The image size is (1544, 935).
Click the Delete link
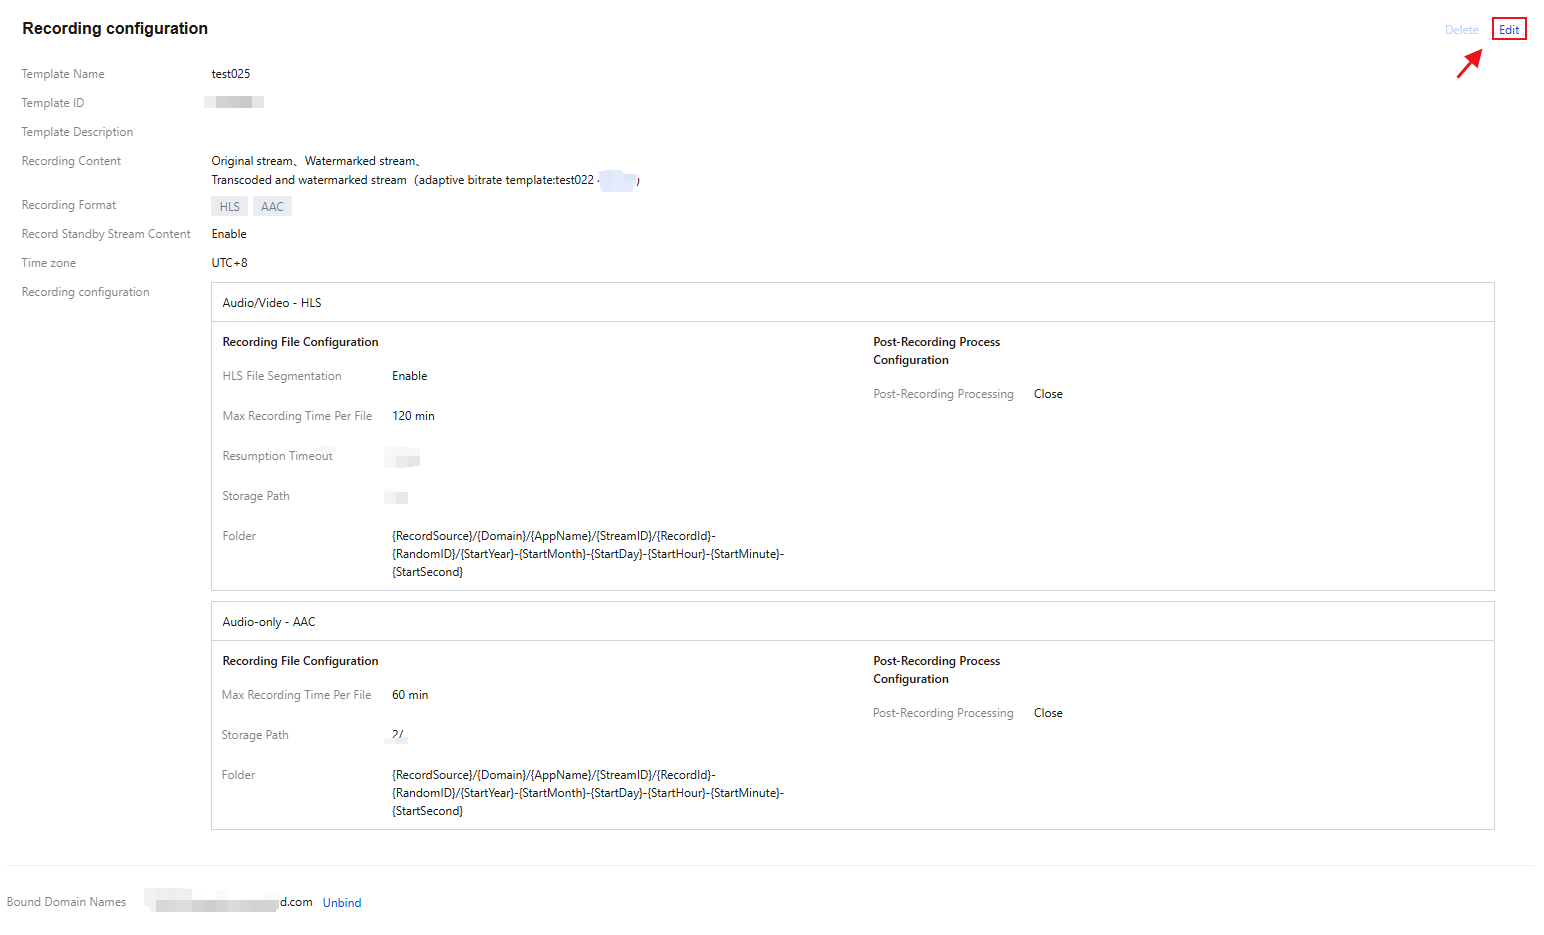pos(1461,30)
